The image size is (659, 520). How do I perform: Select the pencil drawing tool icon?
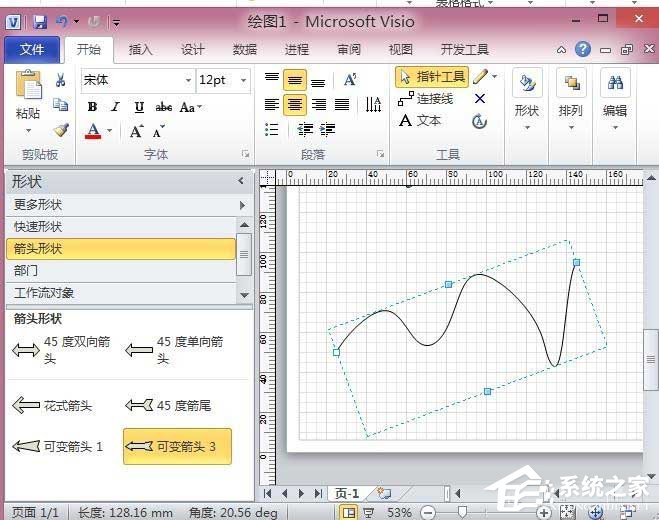[480, 77]
